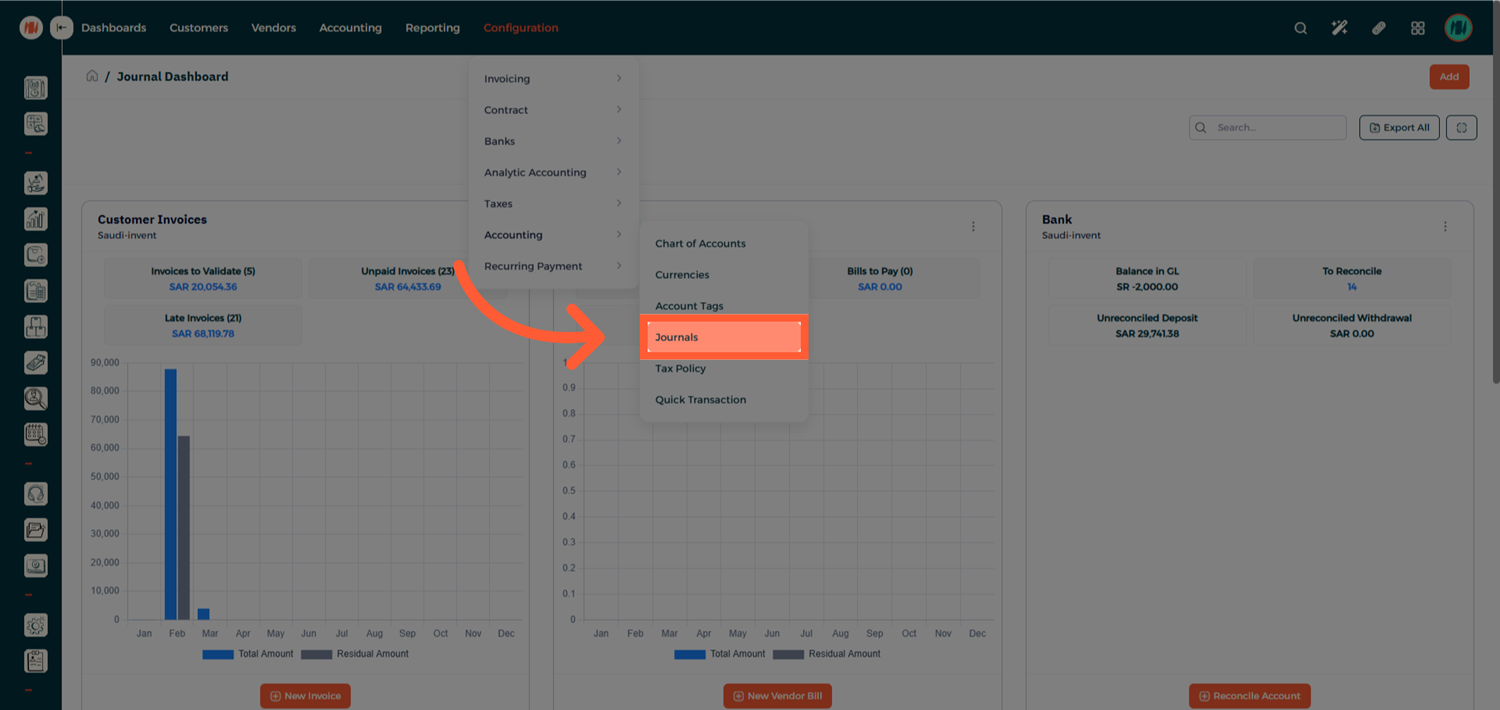Click the link attachment icon in header
Image resolution: width=1500 pixels, height=710 pixels.
tap(1378, 28)
